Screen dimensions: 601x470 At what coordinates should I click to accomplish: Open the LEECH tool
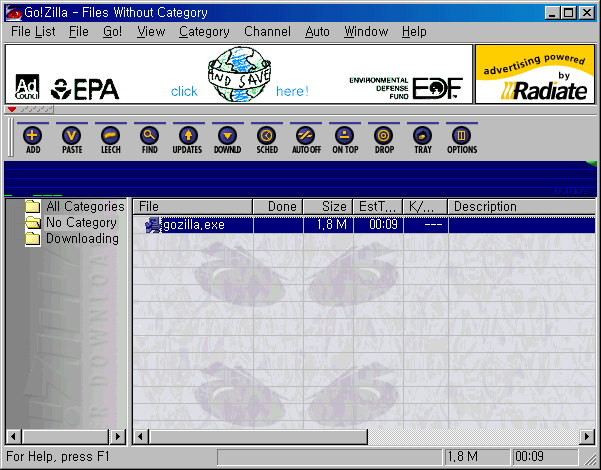pos(111,136)
